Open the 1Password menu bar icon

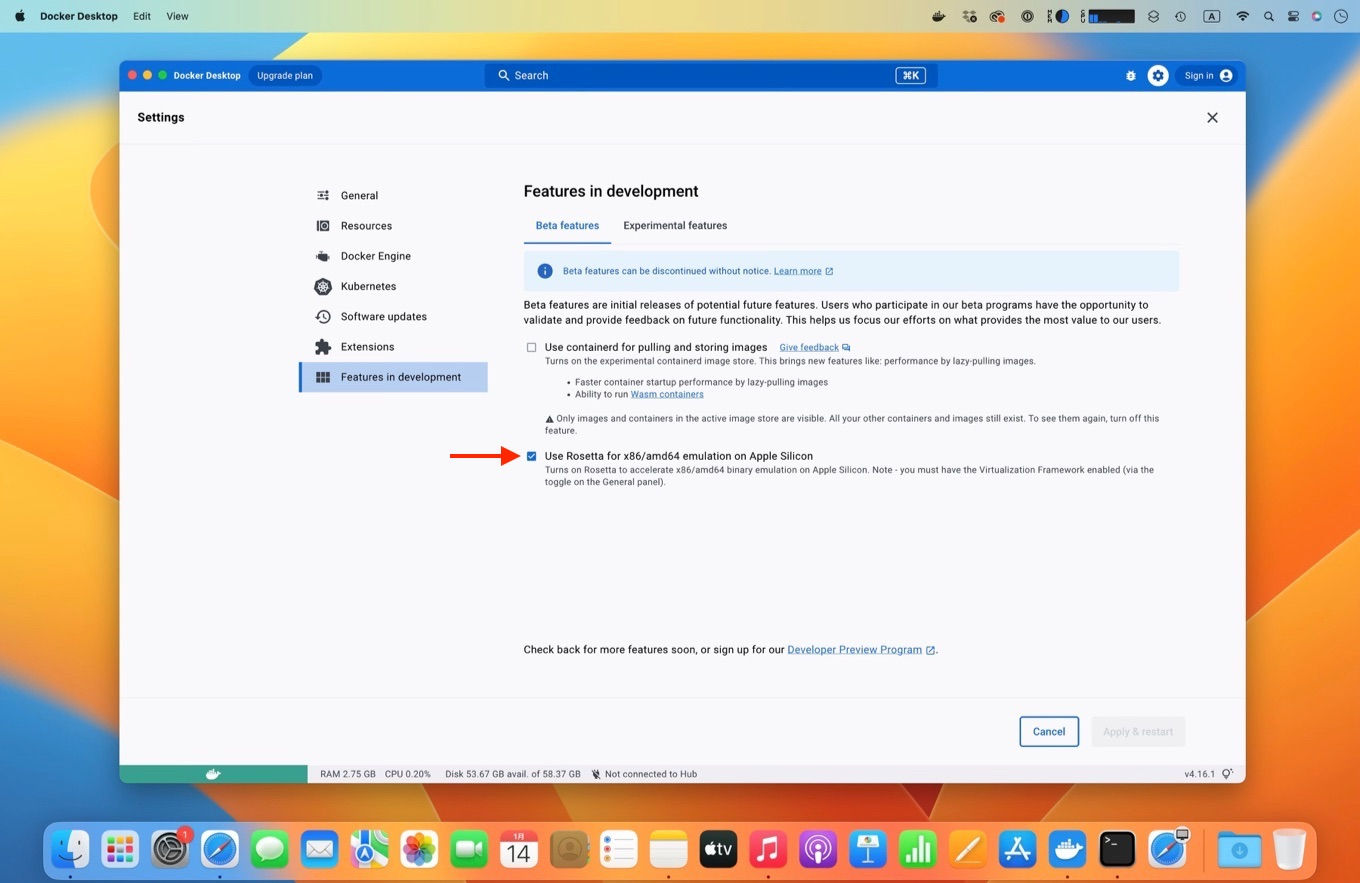coord(1027,16)
